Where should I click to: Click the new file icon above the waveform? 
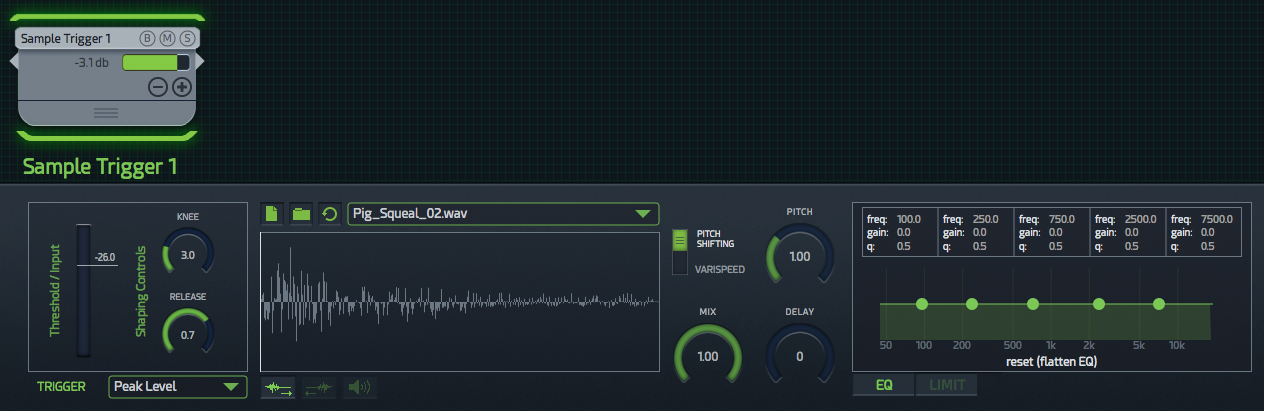(272, 214)
